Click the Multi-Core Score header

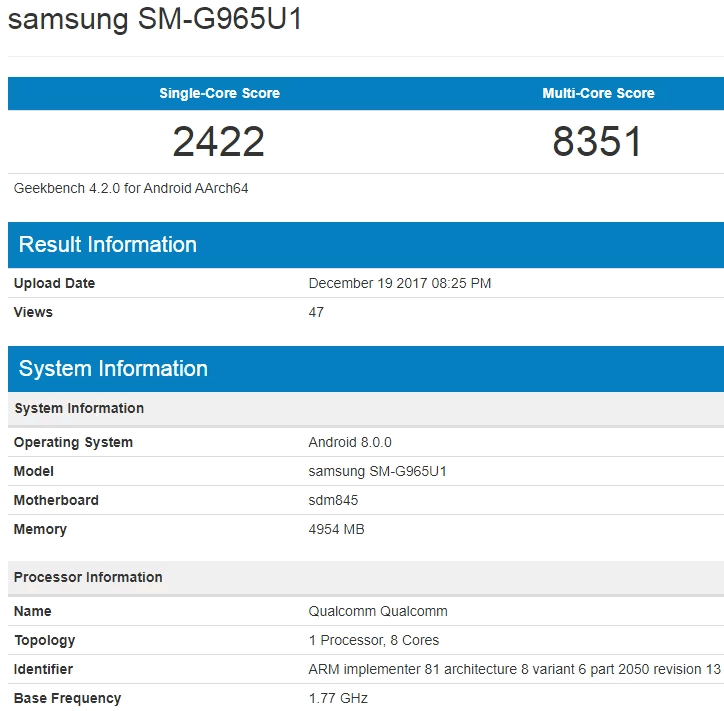[x=598, y=93]
